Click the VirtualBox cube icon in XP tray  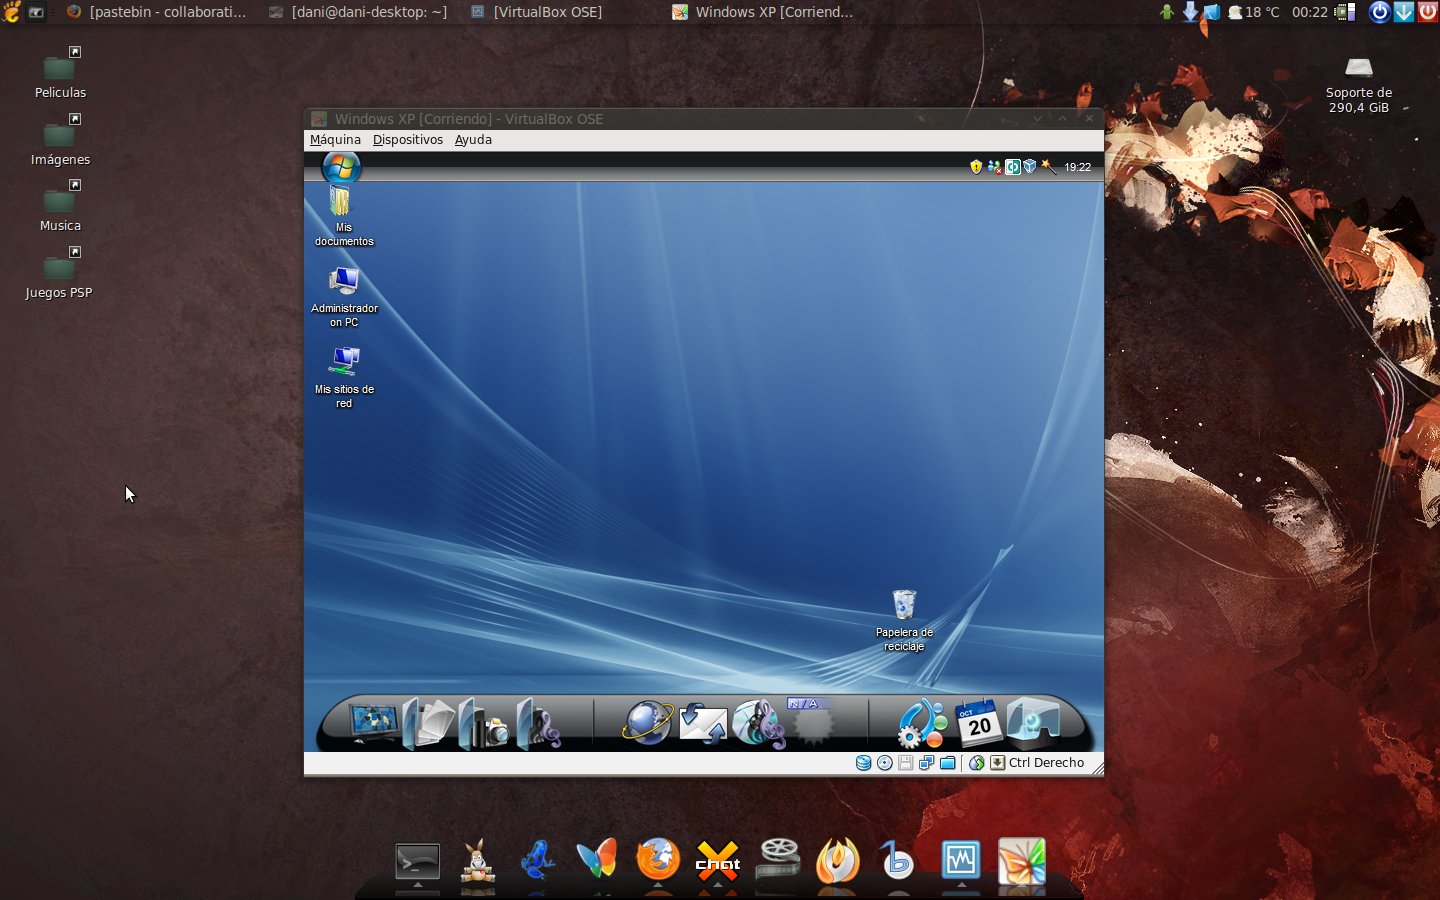(1030, 167)
